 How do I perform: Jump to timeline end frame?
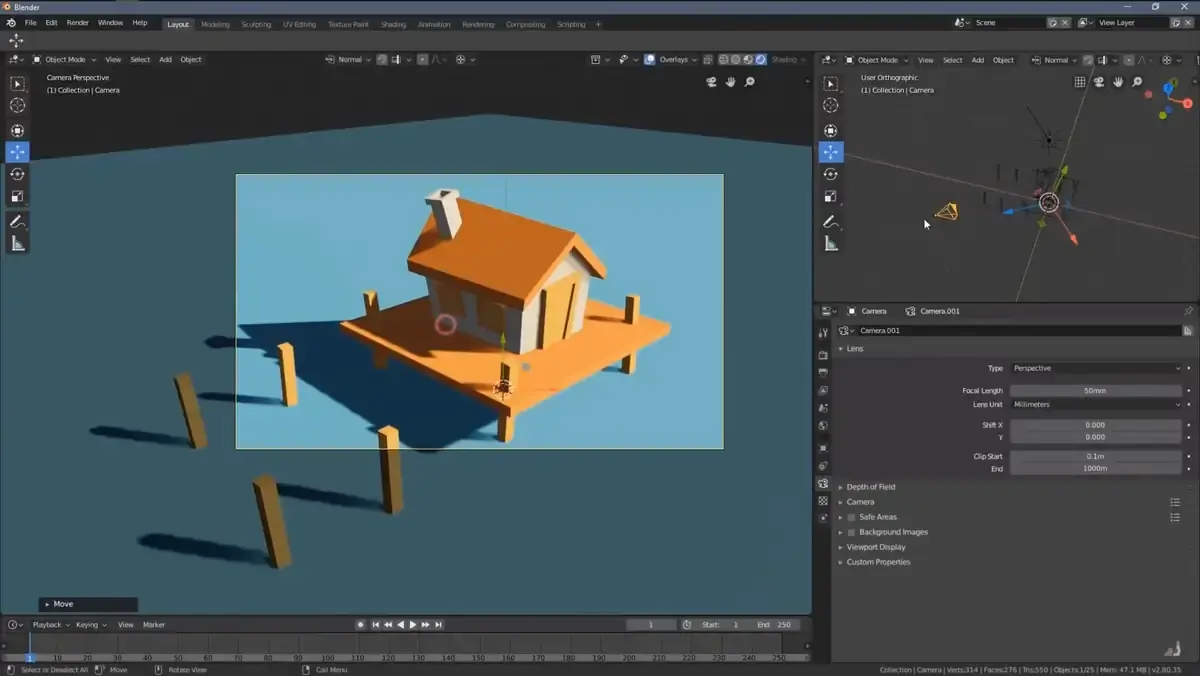tap(438, 625)
